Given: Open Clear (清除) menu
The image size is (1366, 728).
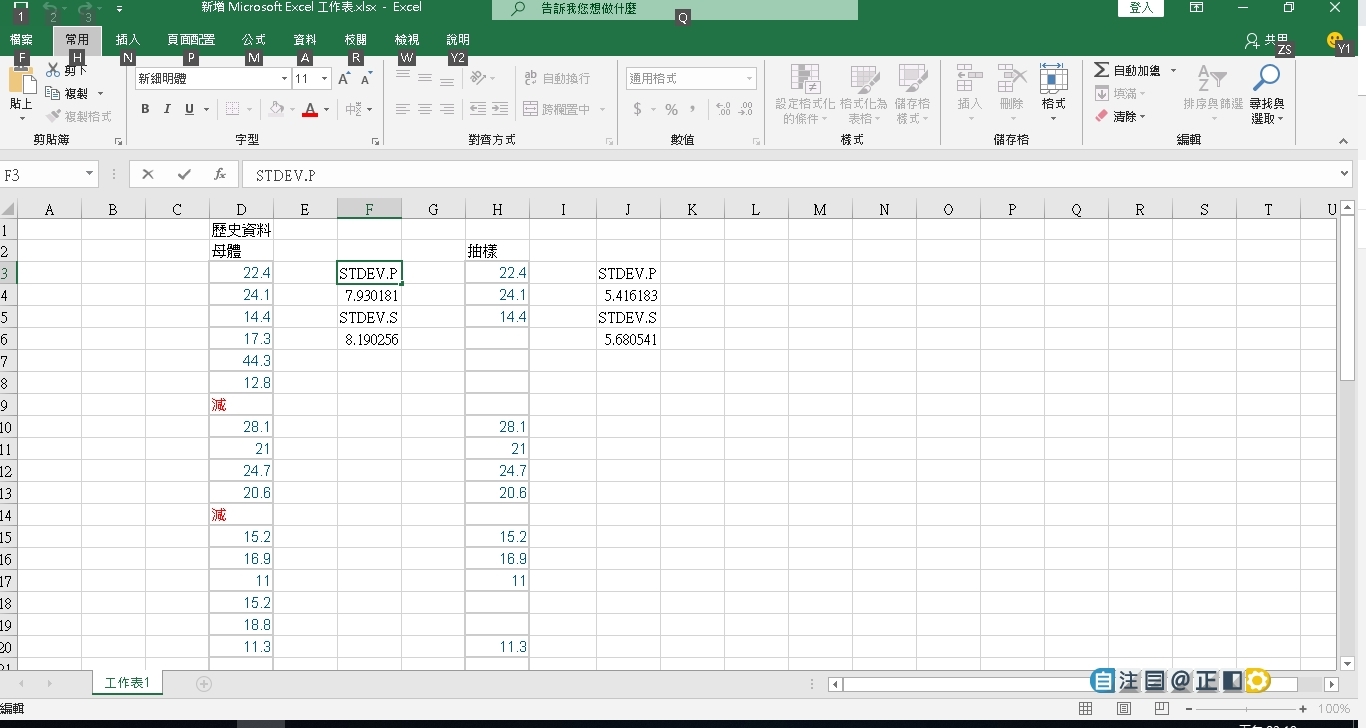Looking at the screenshot, I should click(1120, 116).
